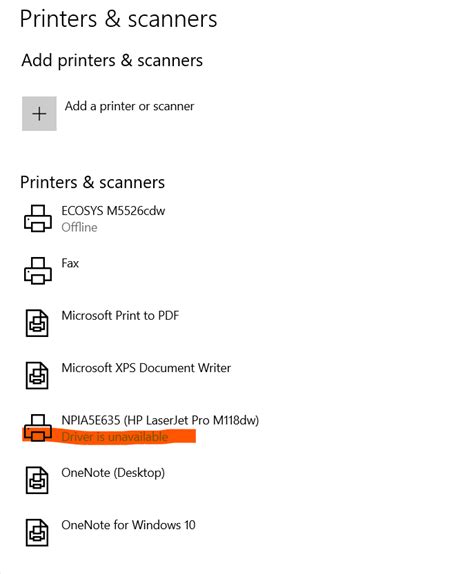Select the Fax device entry
This screenshot has height=574, width=474.
click(x=70, y=263)
